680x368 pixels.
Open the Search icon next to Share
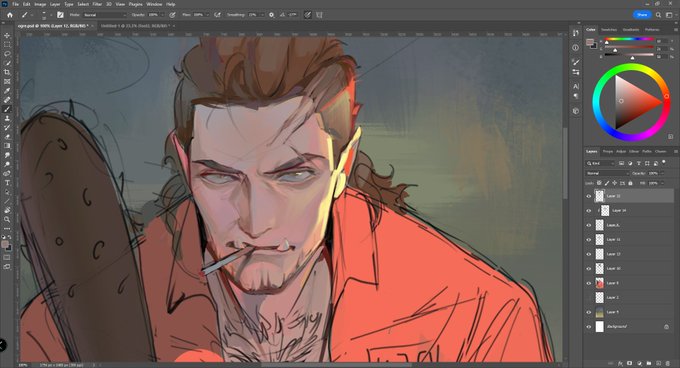(x=658, y=15)
